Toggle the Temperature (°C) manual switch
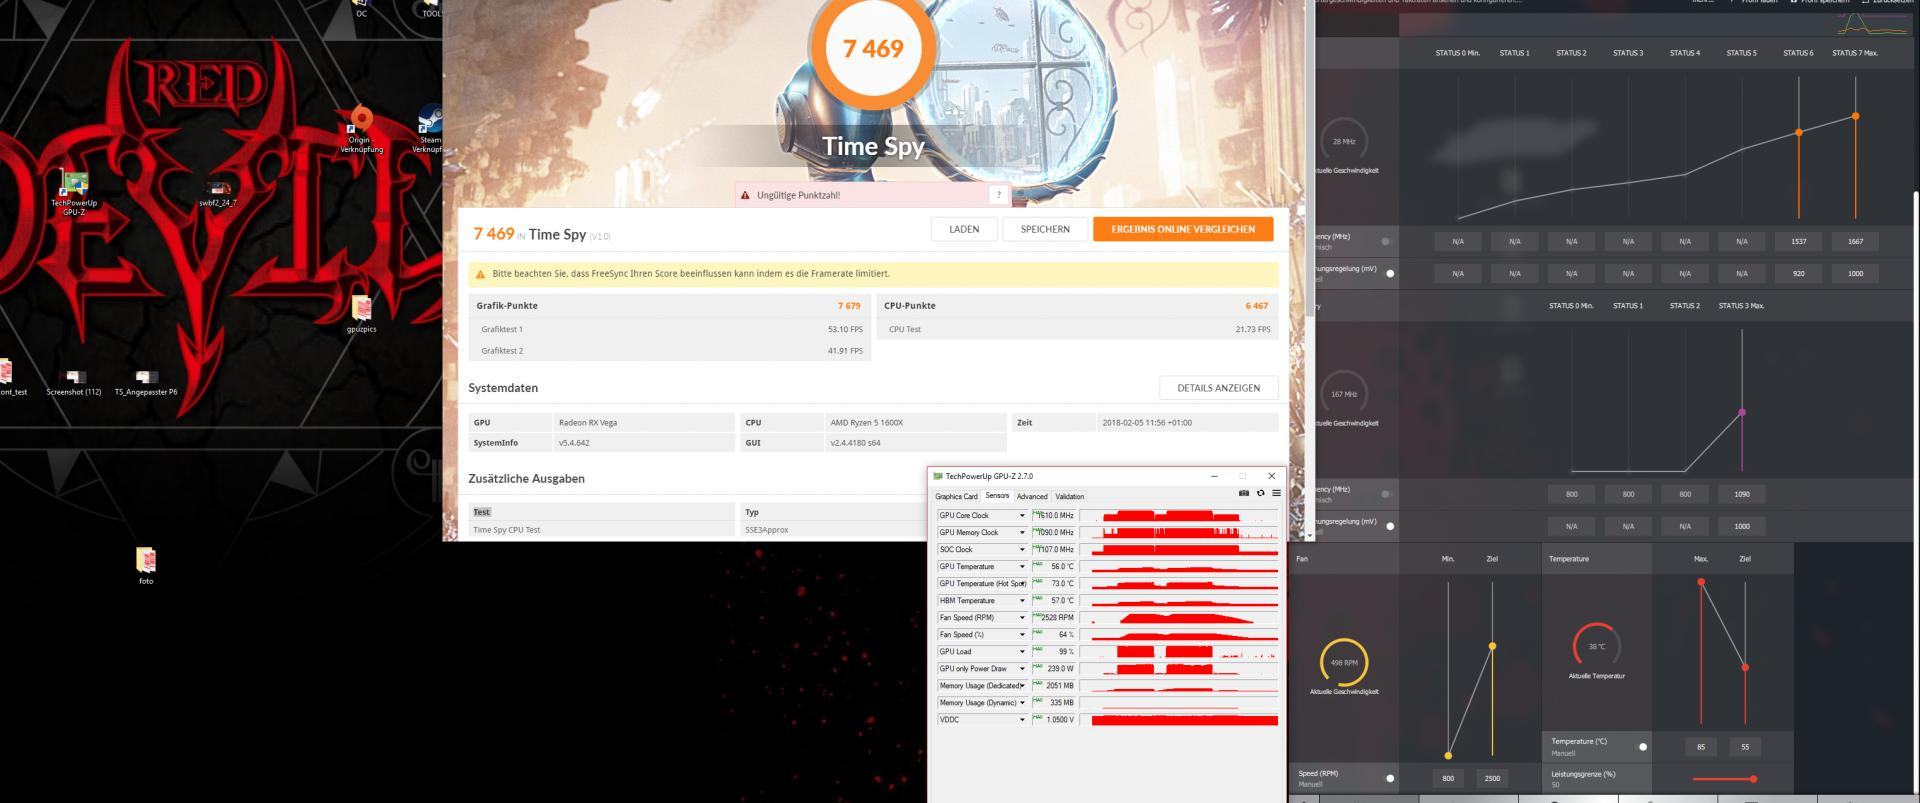This screenshot has height=803, width=1920. coord(1641,747)
